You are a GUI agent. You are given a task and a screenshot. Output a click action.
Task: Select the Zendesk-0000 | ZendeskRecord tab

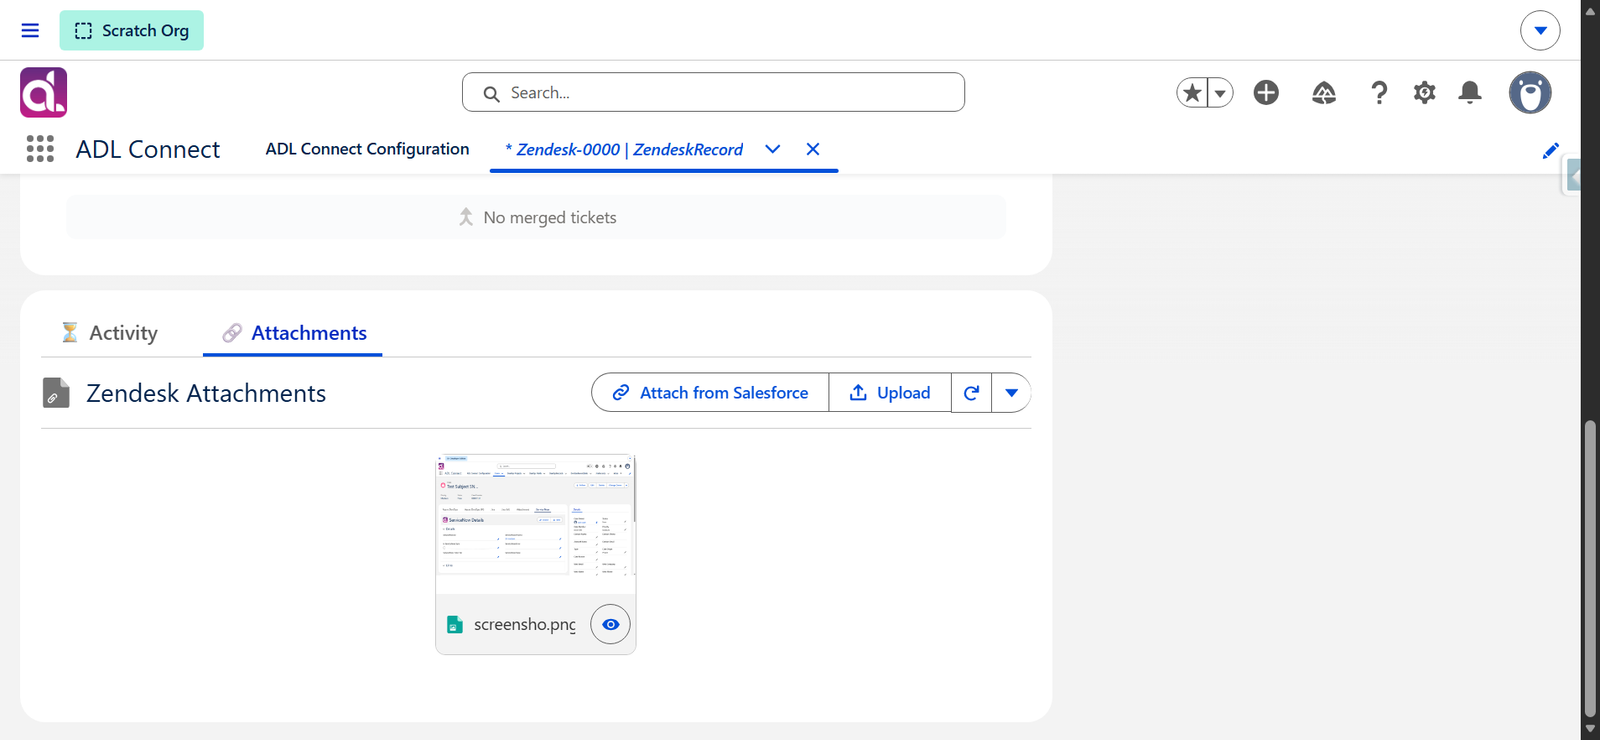(624, 149)
